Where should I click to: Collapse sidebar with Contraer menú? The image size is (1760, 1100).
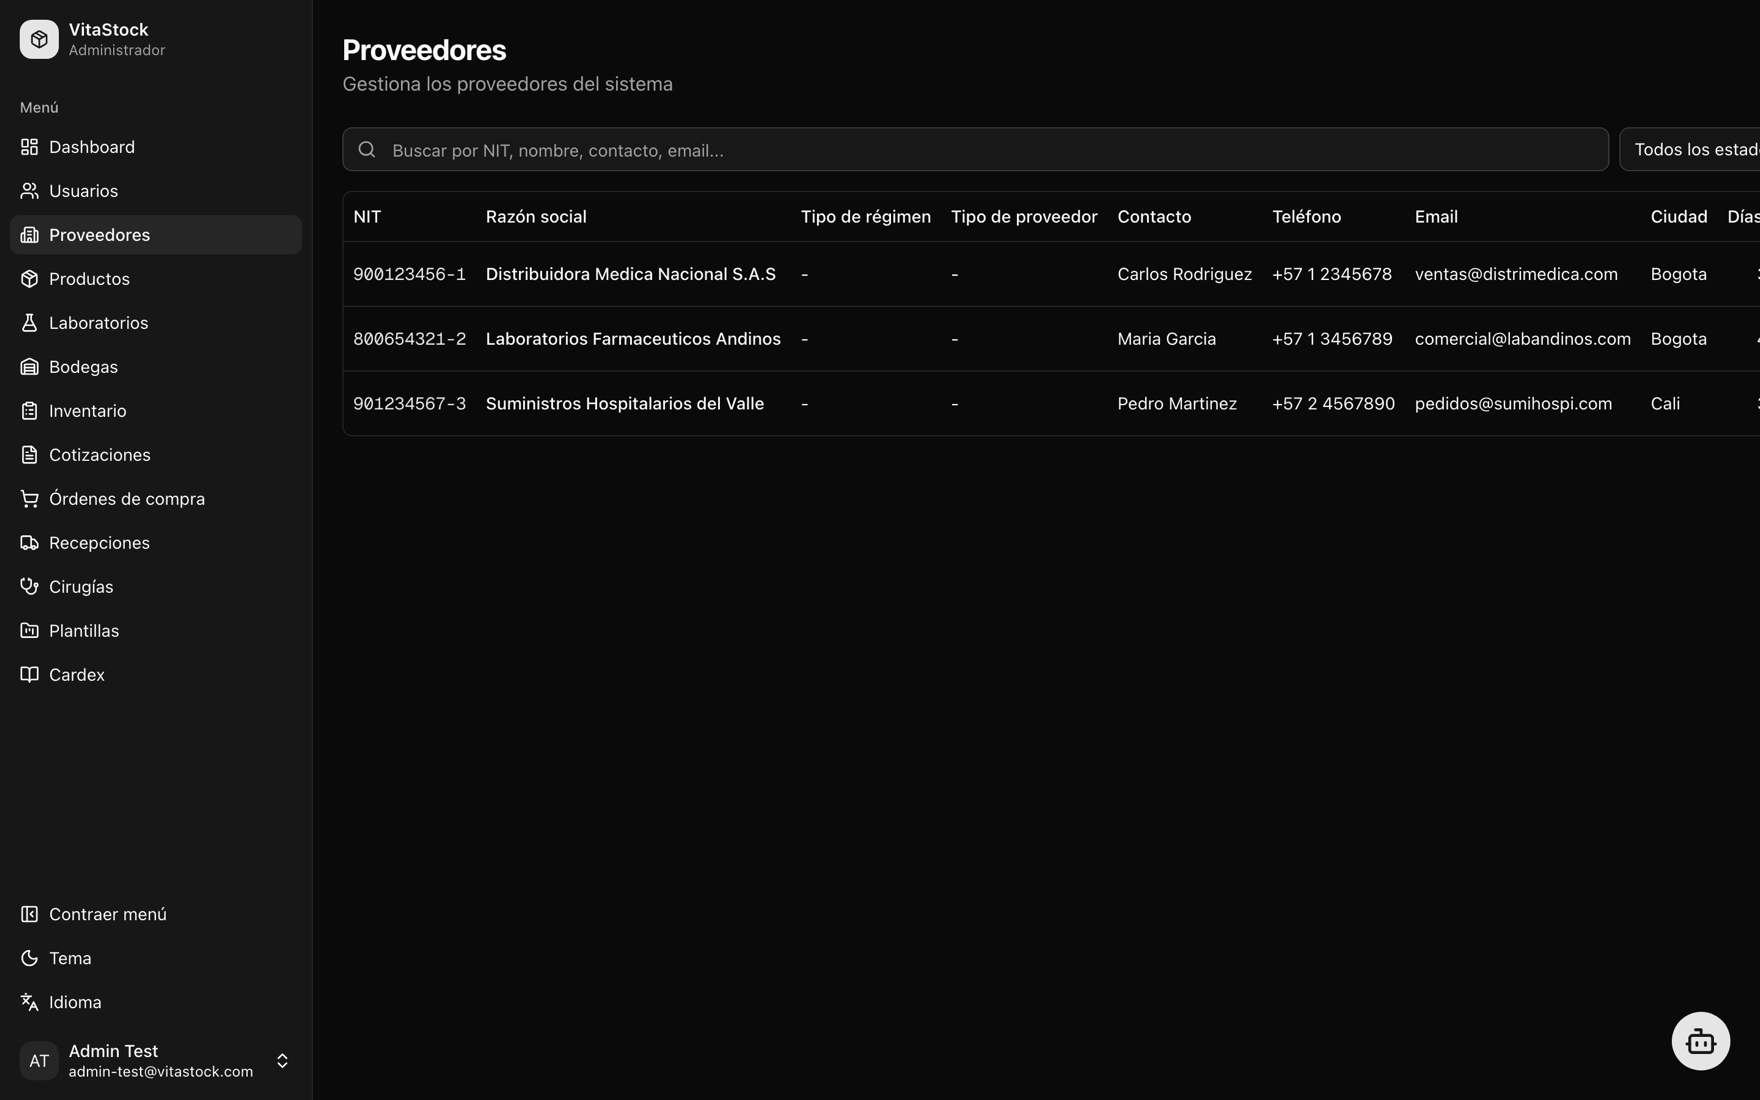(156, 914)
